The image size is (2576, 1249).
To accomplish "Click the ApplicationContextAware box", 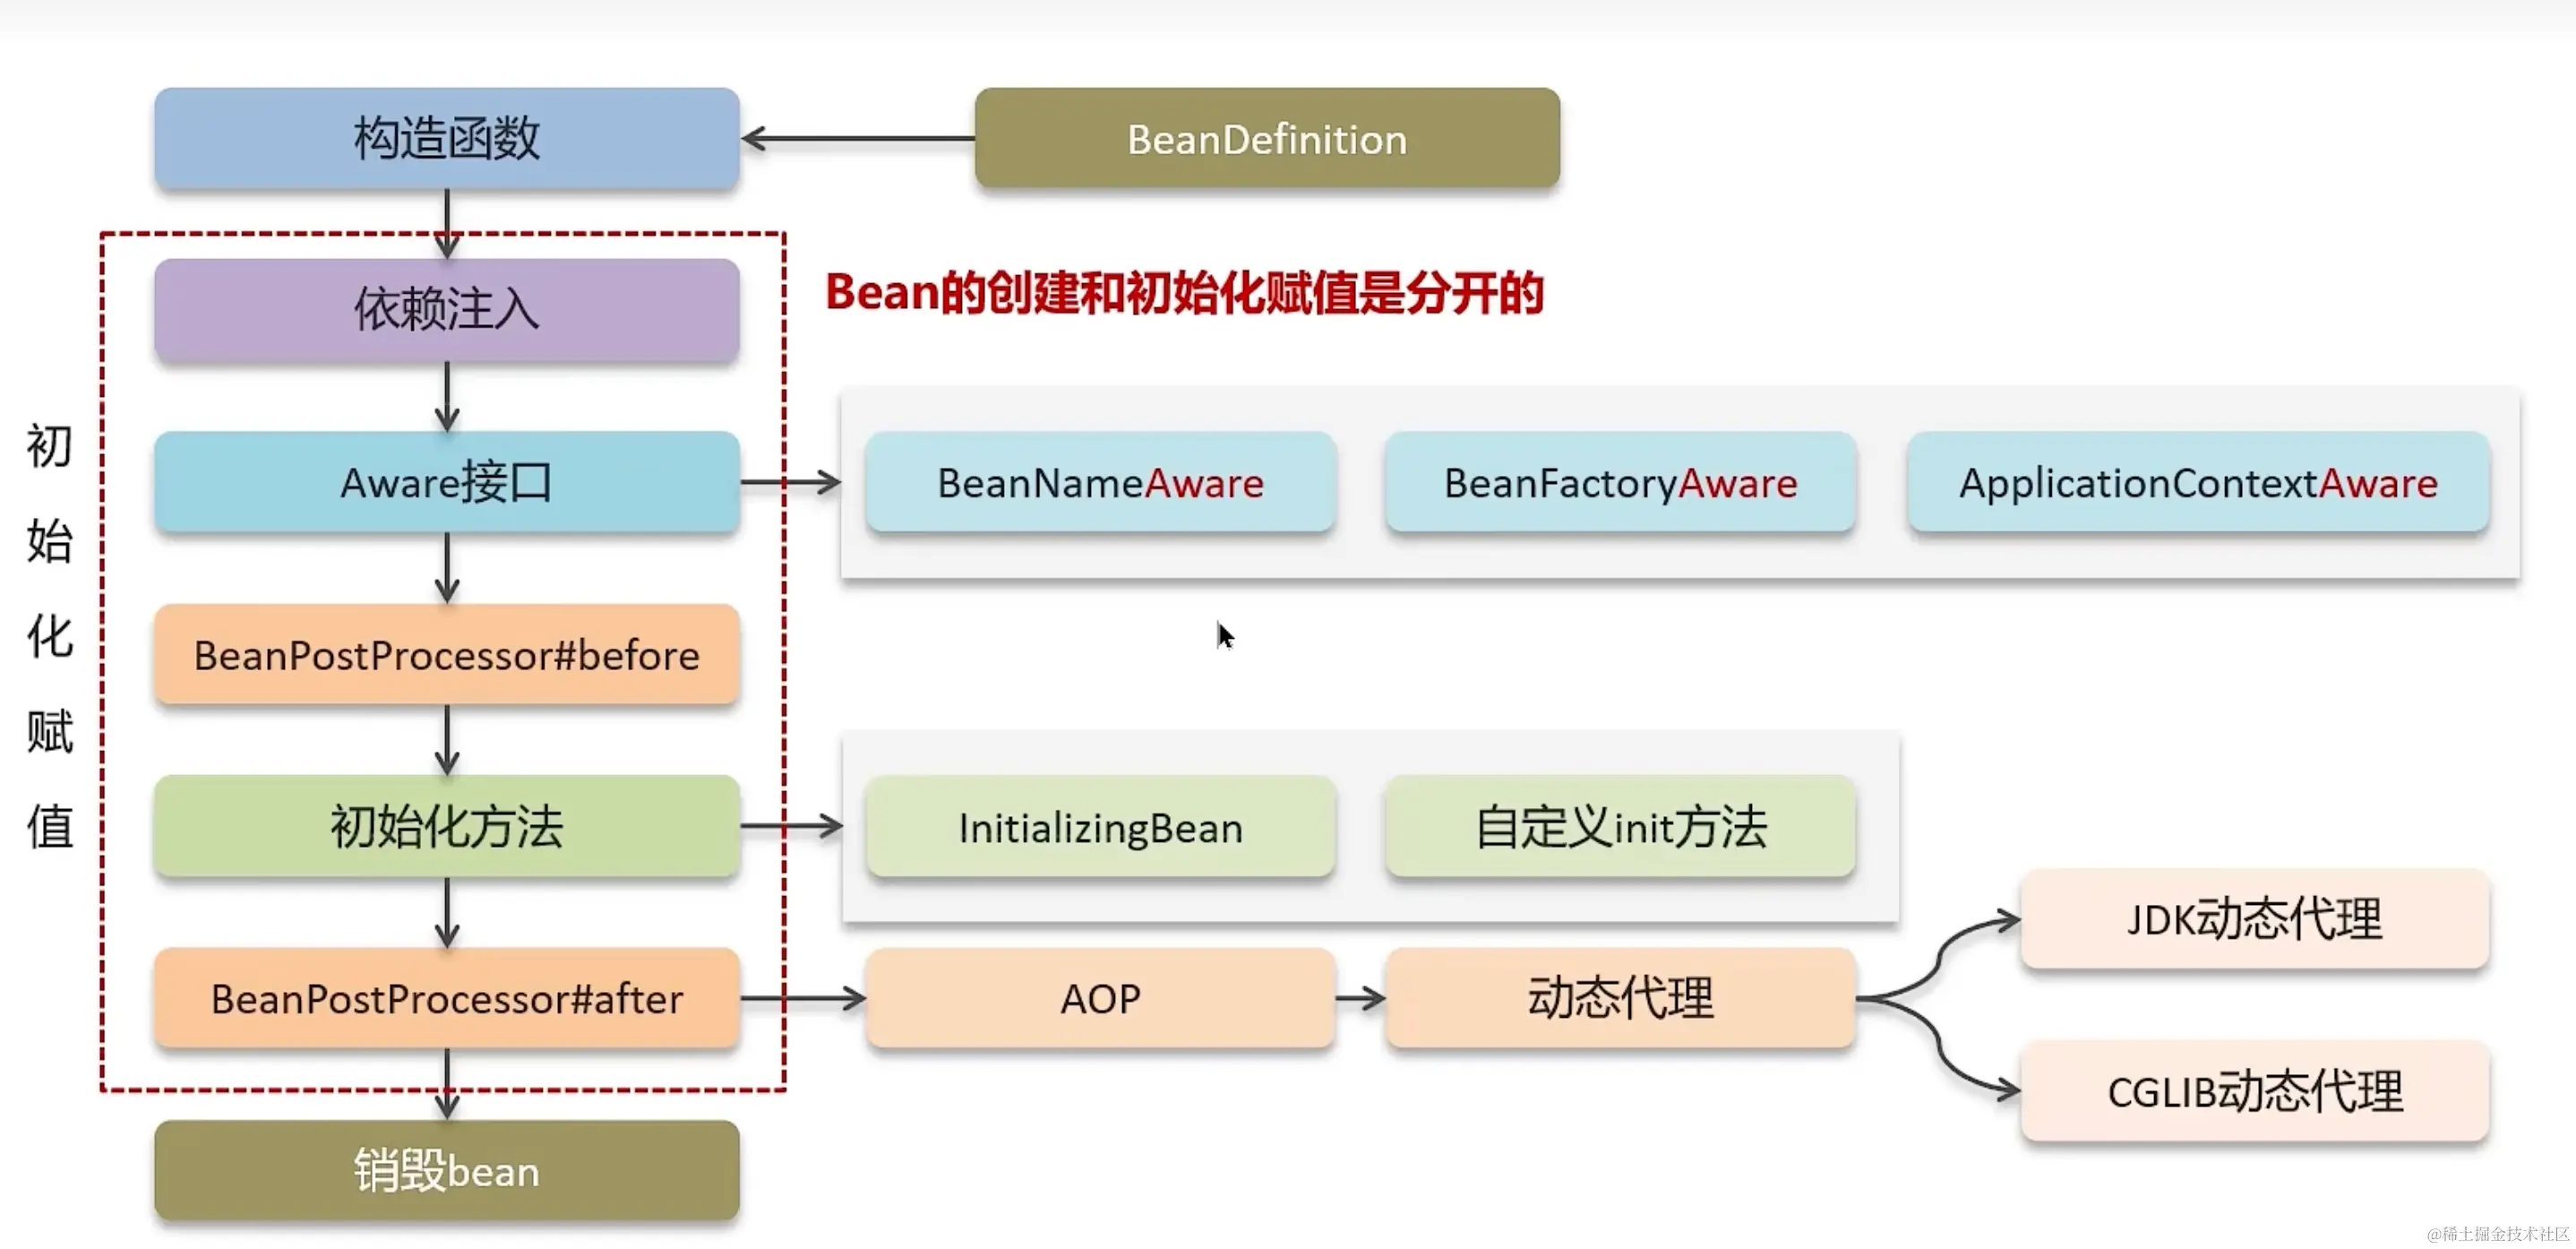I will click(2197, 482).
